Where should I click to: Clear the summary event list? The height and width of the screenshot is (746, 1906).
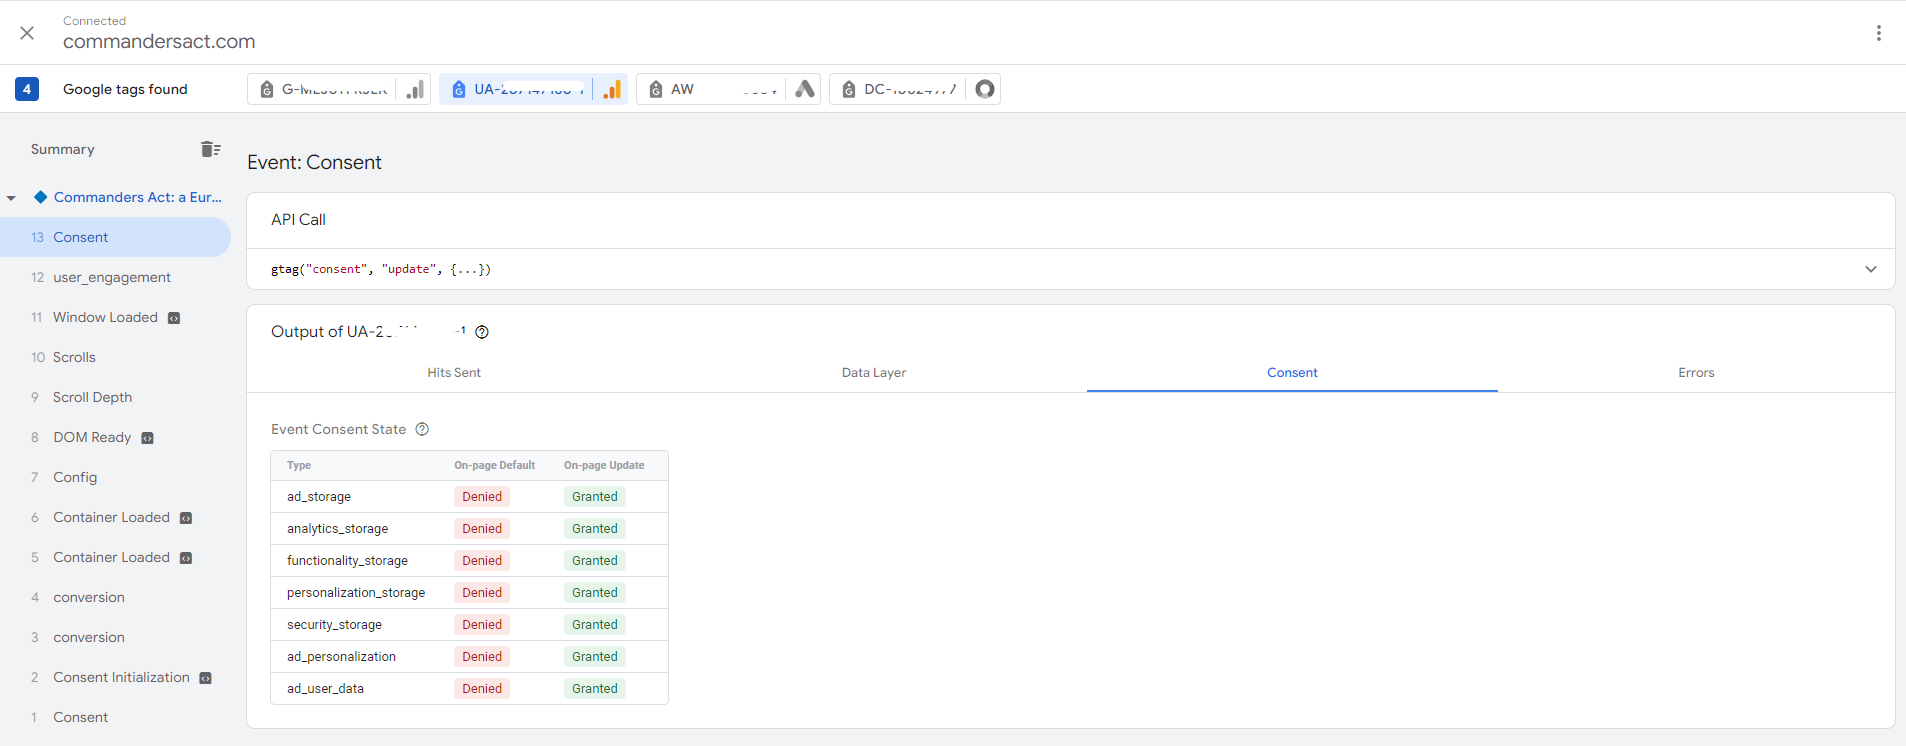pos(210,149)
